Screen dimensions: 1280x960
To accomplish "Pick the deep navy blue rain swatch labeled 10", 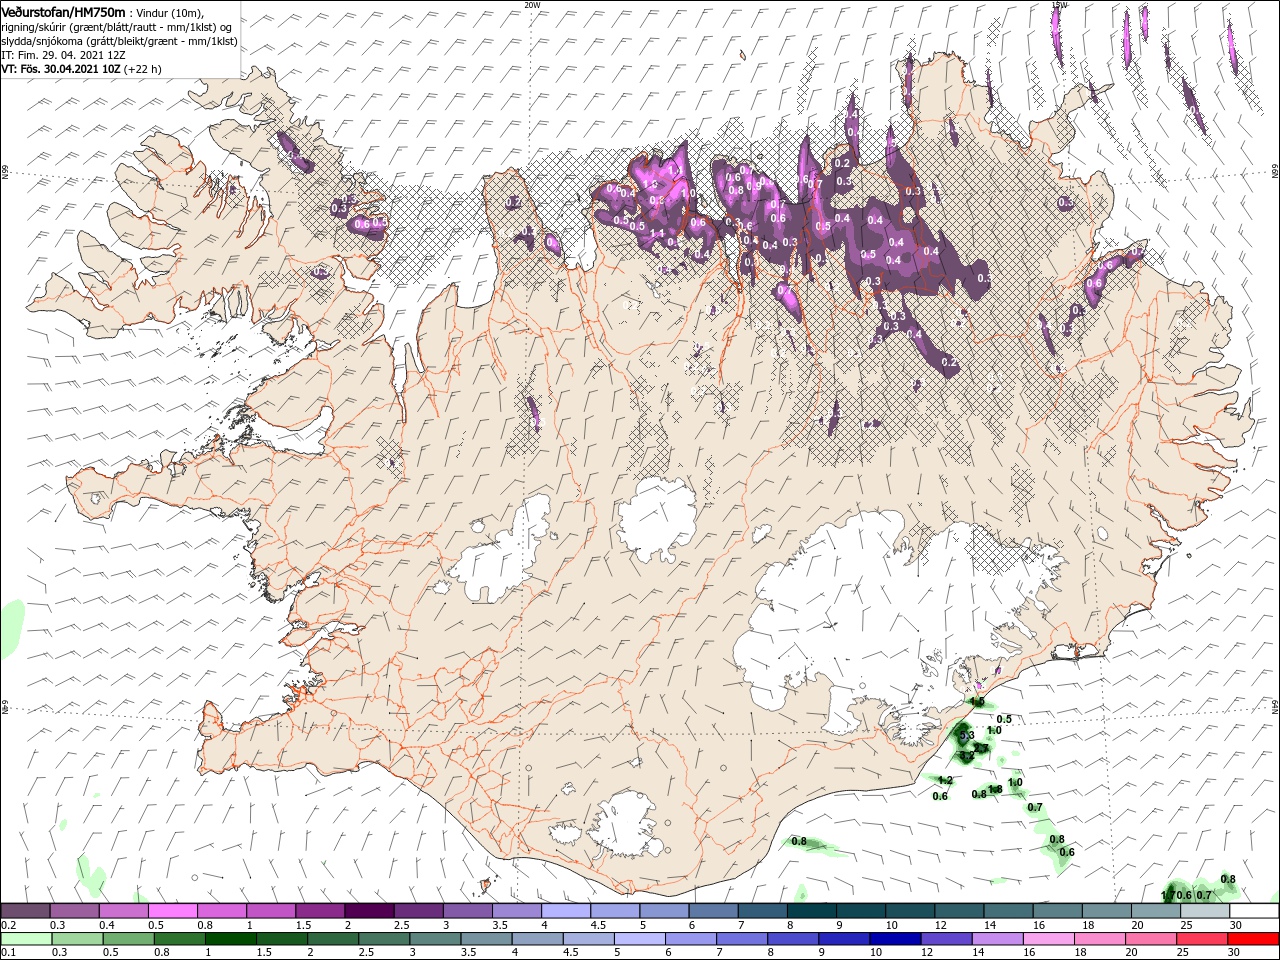I will tap(895, 939).
